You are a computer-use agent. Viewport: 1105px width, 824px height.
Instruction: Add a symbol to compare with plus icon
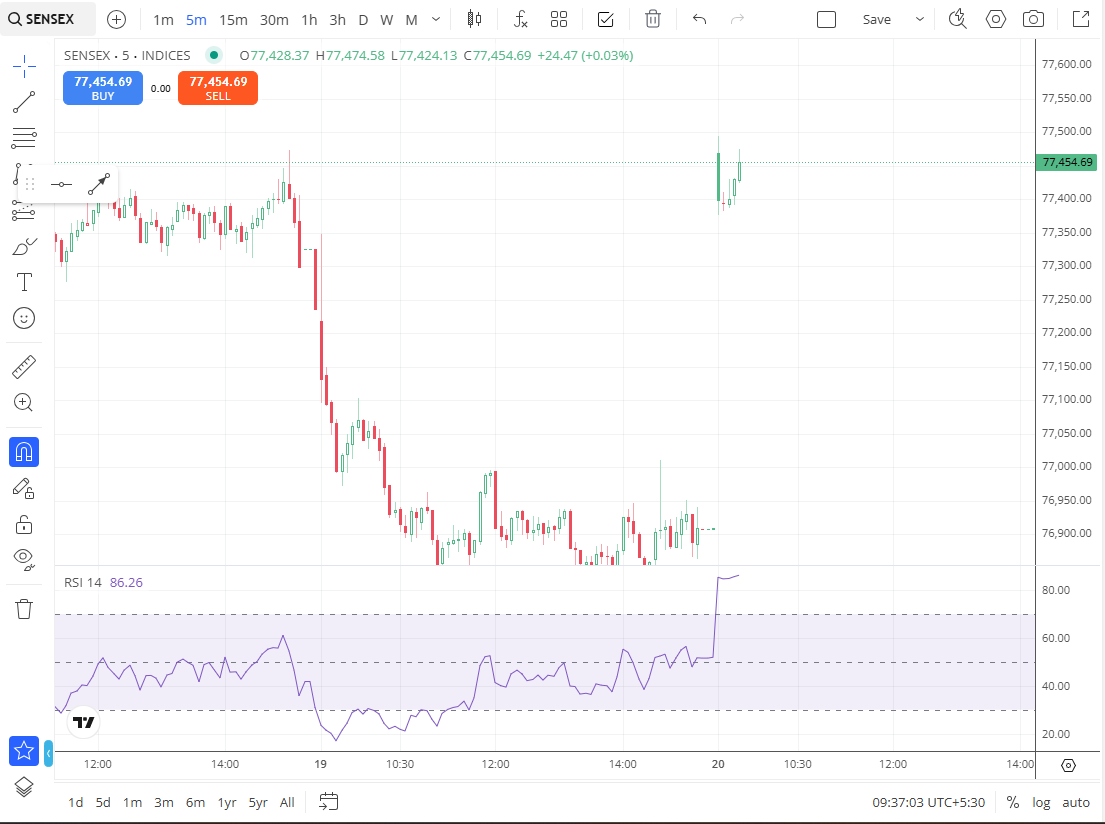coord(116,20)
